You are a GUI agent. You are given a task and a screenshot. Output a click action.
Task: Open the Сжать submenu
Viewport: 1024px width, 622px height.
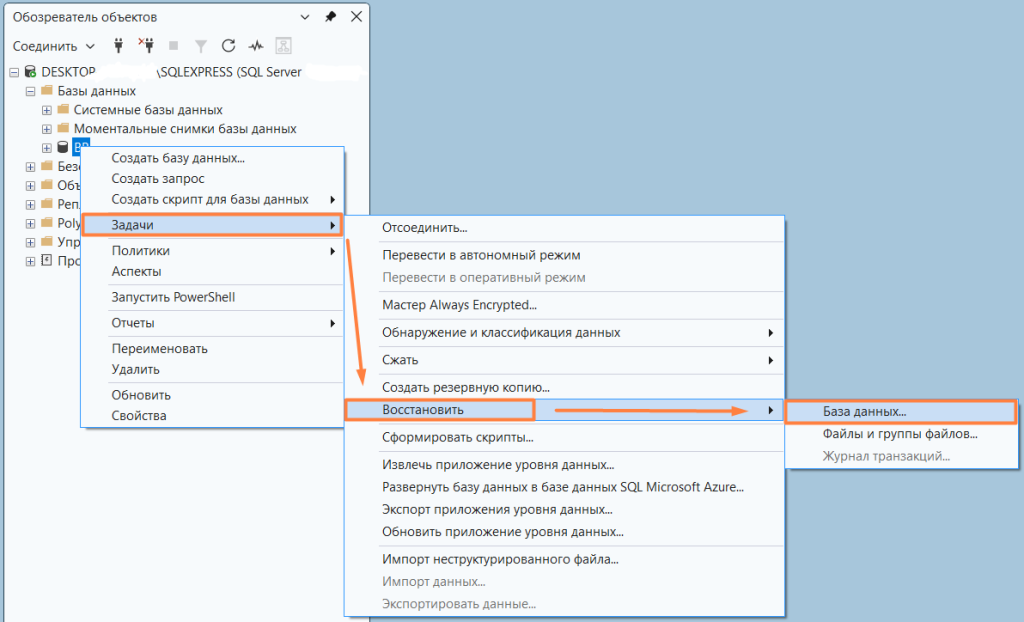click(564, 360)
